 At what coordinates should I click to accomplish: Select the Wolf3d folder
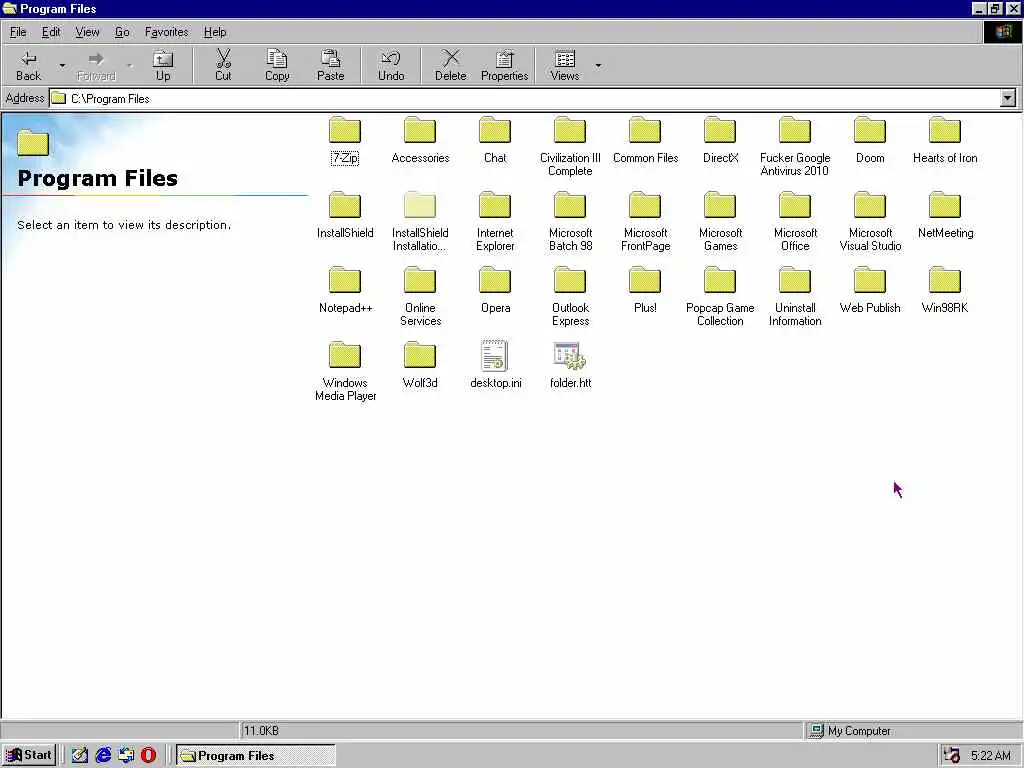point(420,366)
